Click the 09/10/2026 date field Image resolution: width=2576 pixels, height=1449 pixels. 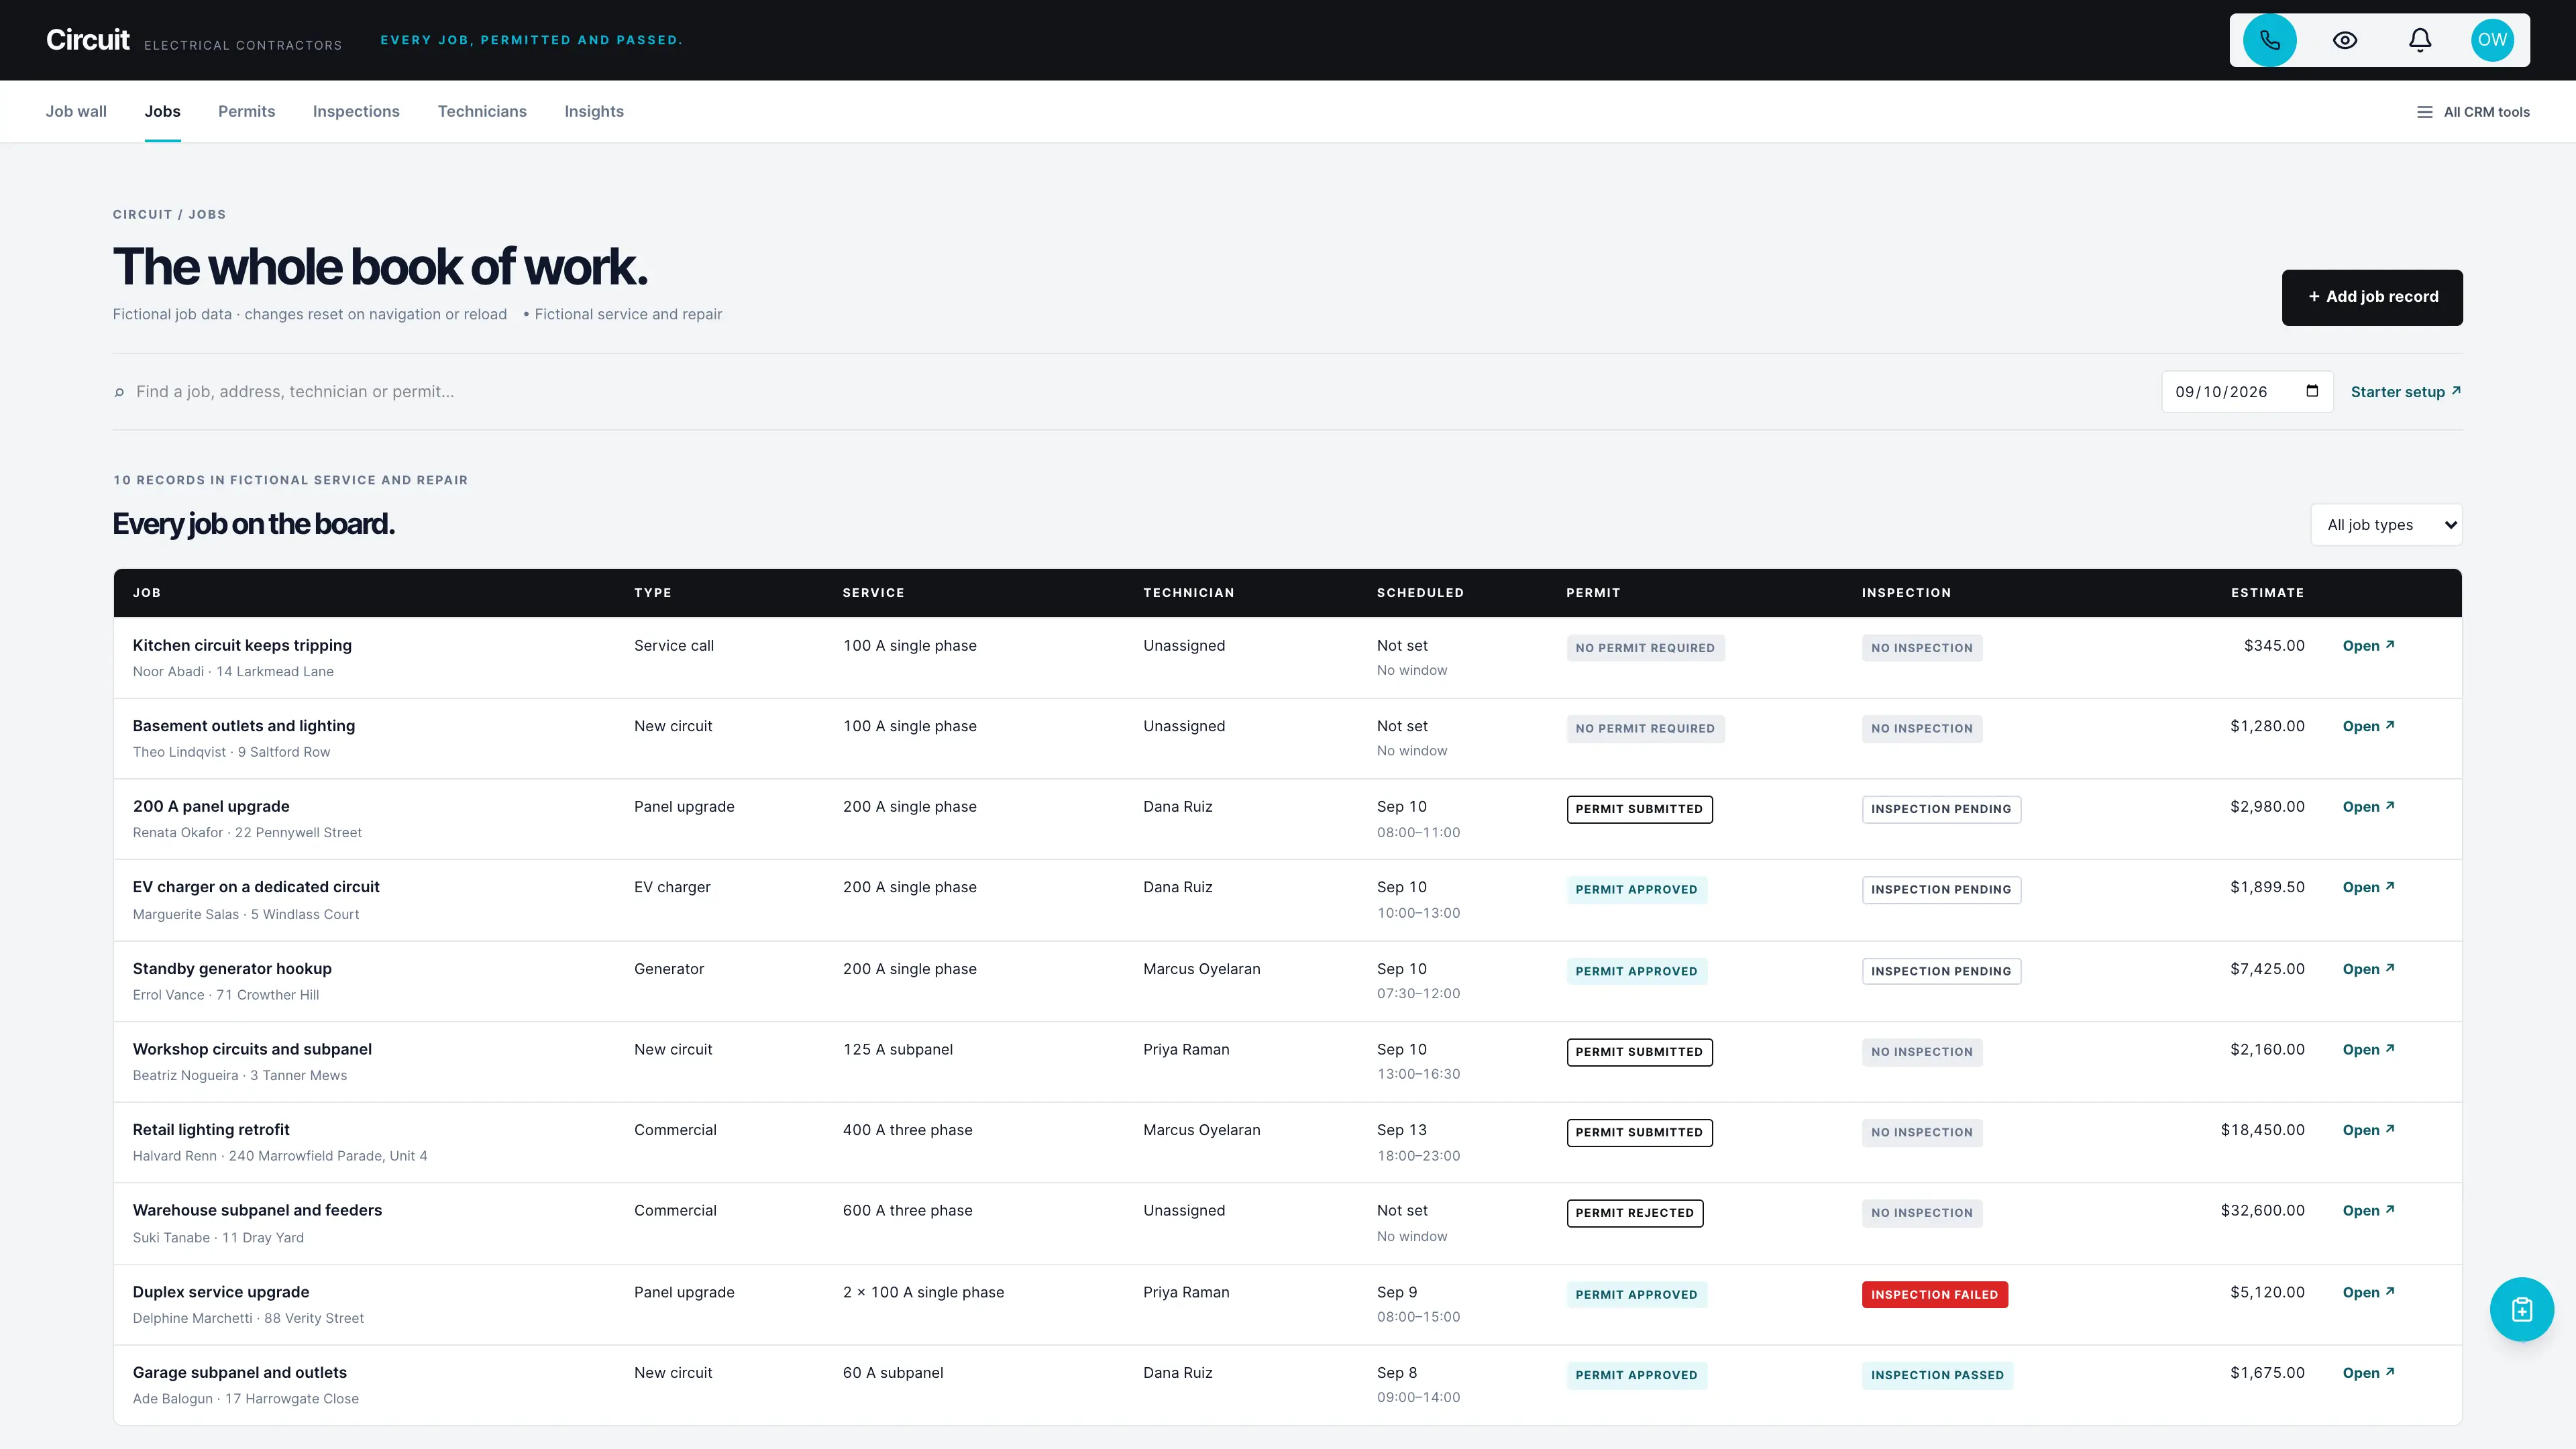(2247, 392)
